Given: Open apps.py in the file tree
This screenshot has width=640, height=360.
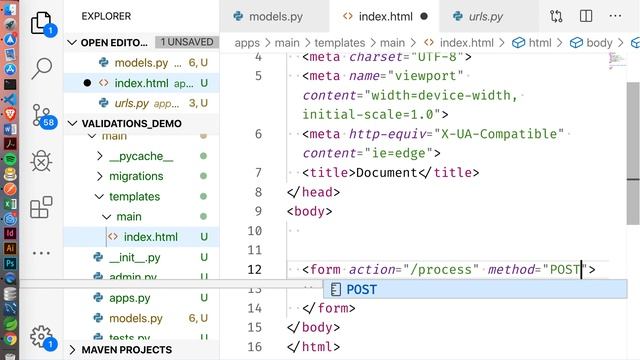Looking at the screenshot, I should click(142, 298).
